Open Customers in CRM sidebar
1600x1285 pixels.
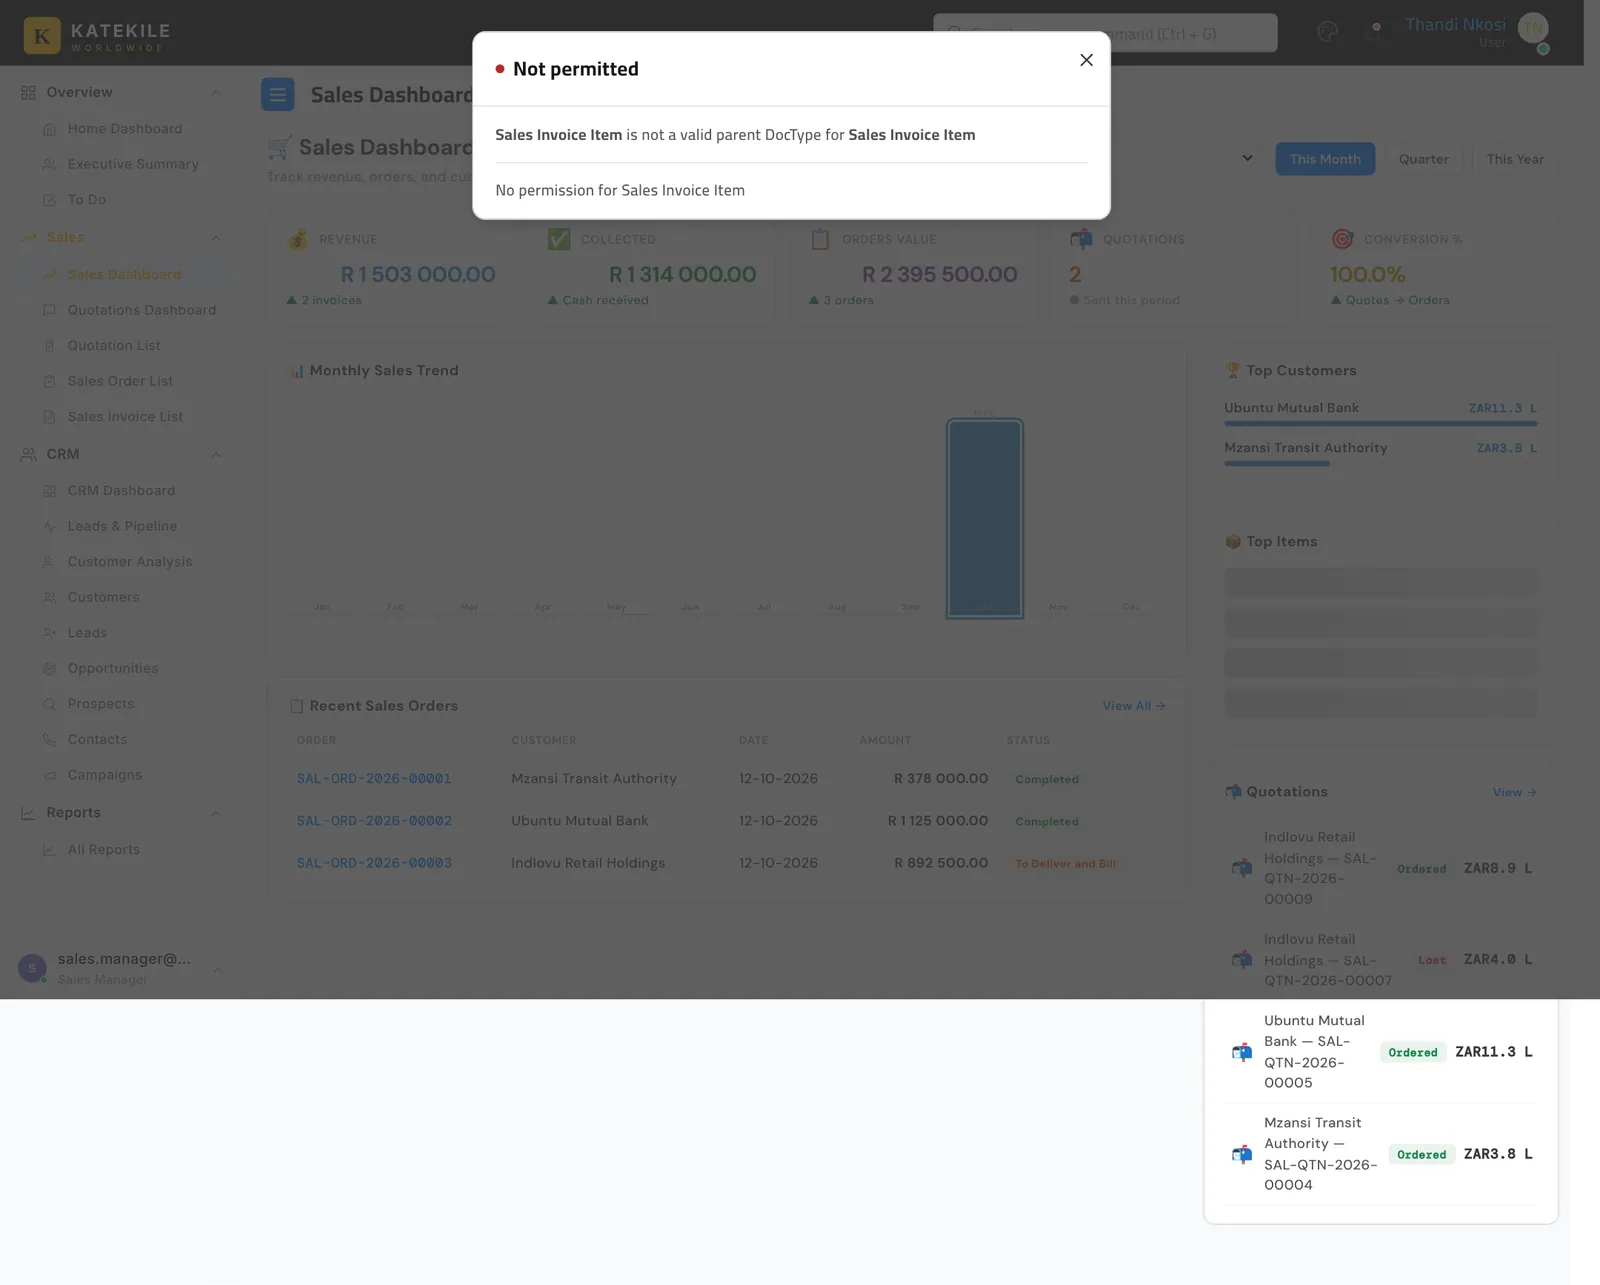(x=104, y=597)
